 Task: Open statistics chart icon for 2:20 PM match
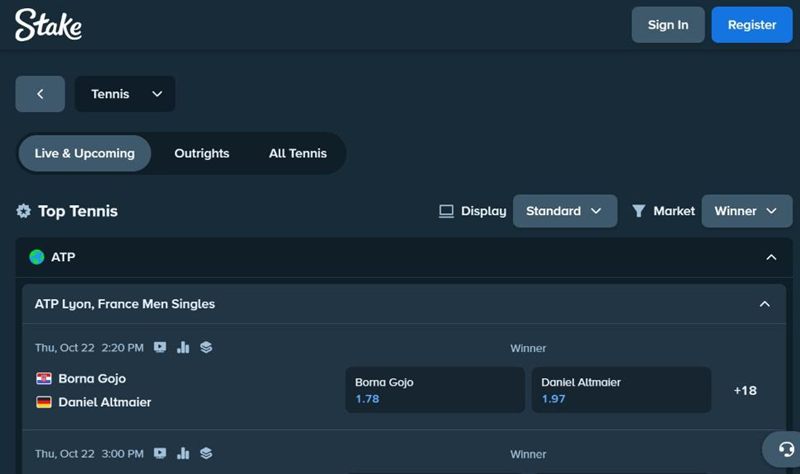click(x=183, y=347)
